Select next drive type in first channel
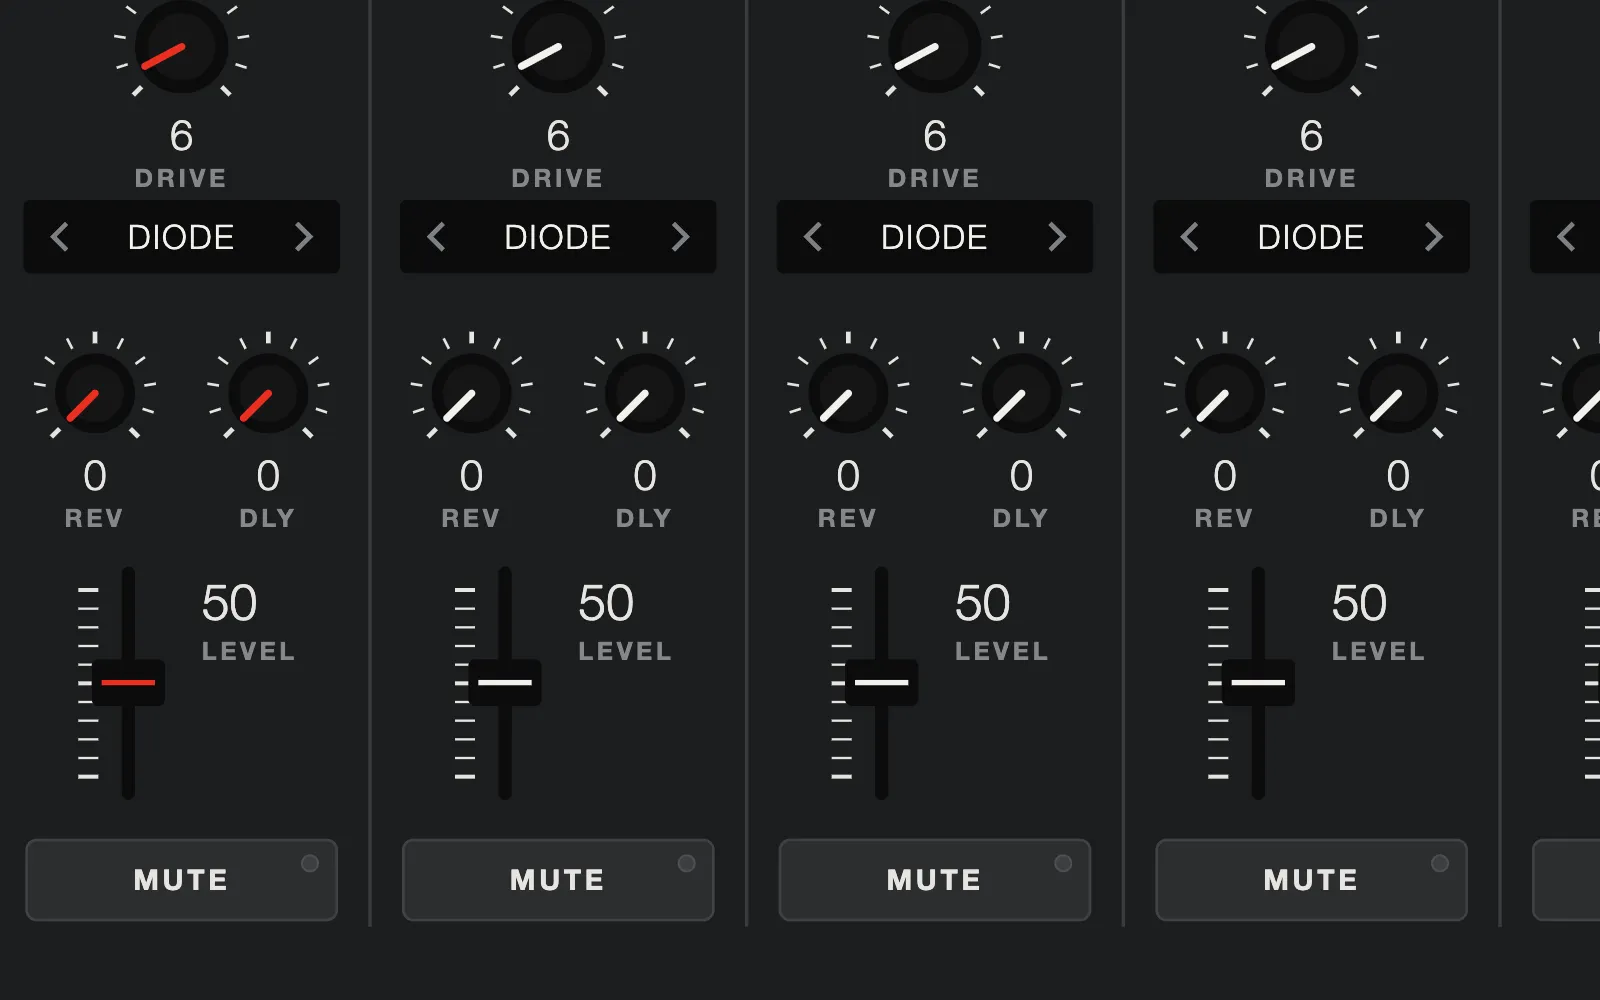 click(304, 237)
